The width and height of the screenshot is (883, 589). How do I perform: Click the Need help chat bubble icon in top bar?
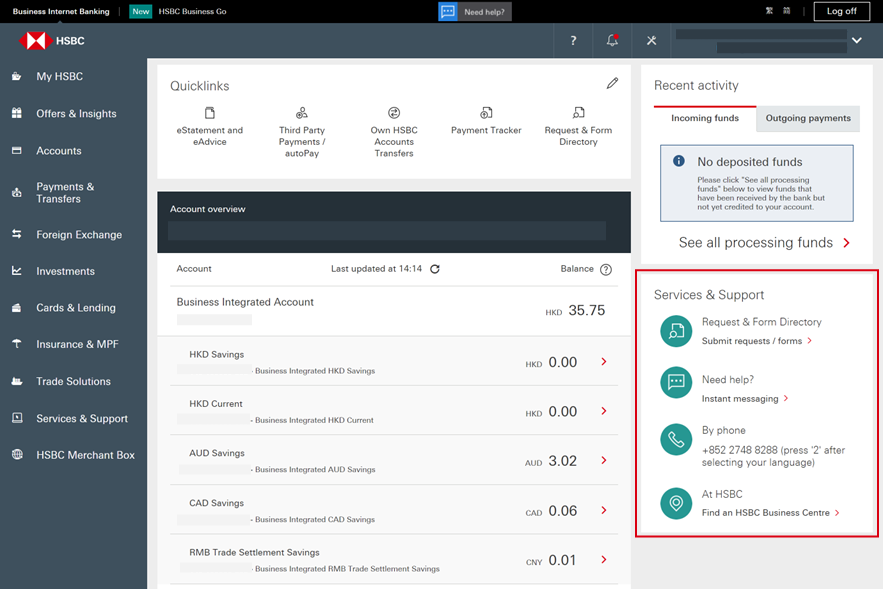pyautogui.click(x=448, y=11)
